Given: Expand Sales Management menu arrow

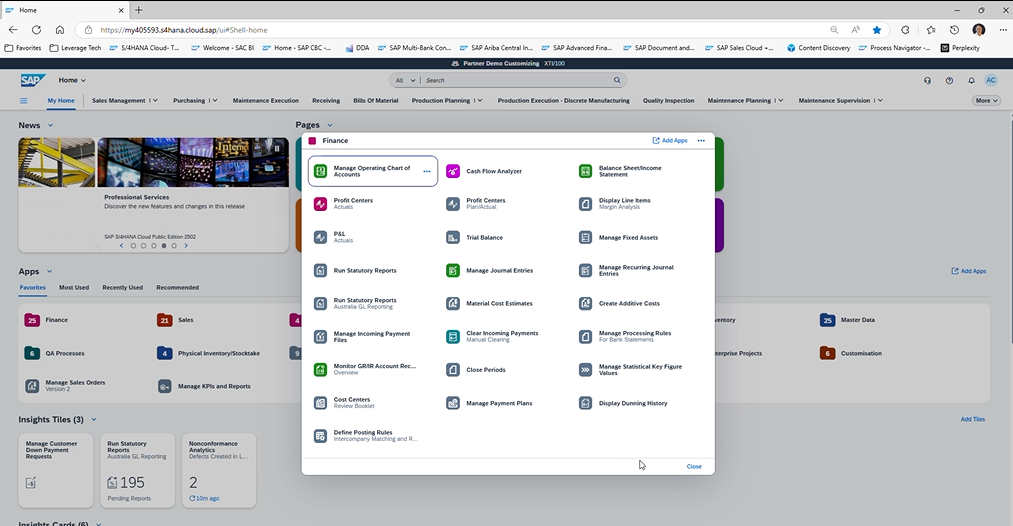Looking at the screenshot, I should (155, 101).
